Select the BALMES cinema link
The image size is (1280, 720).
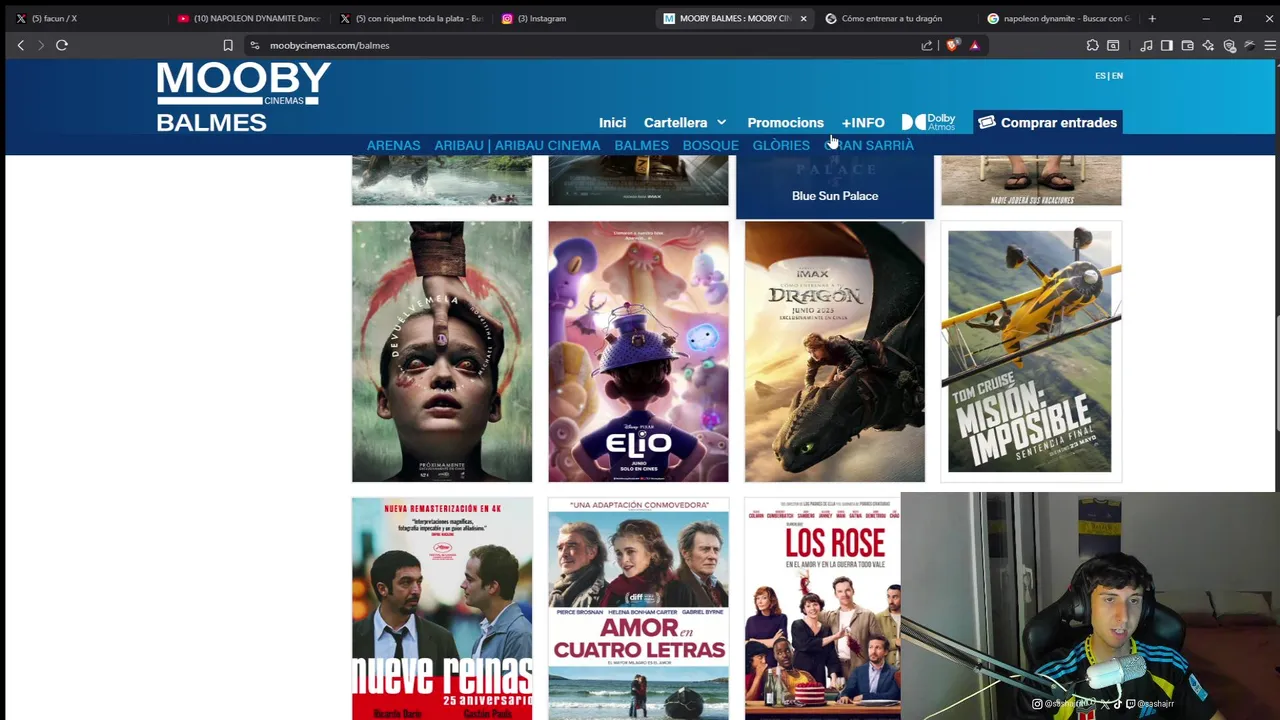point(641,145)
